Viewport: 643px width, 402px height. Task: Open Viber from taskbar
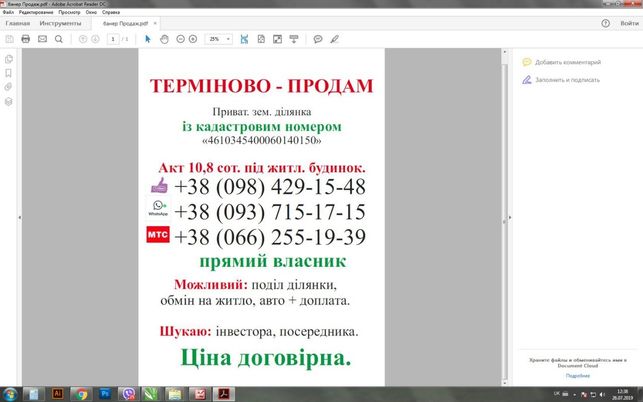pyautogui.click(x=129, y=394)
